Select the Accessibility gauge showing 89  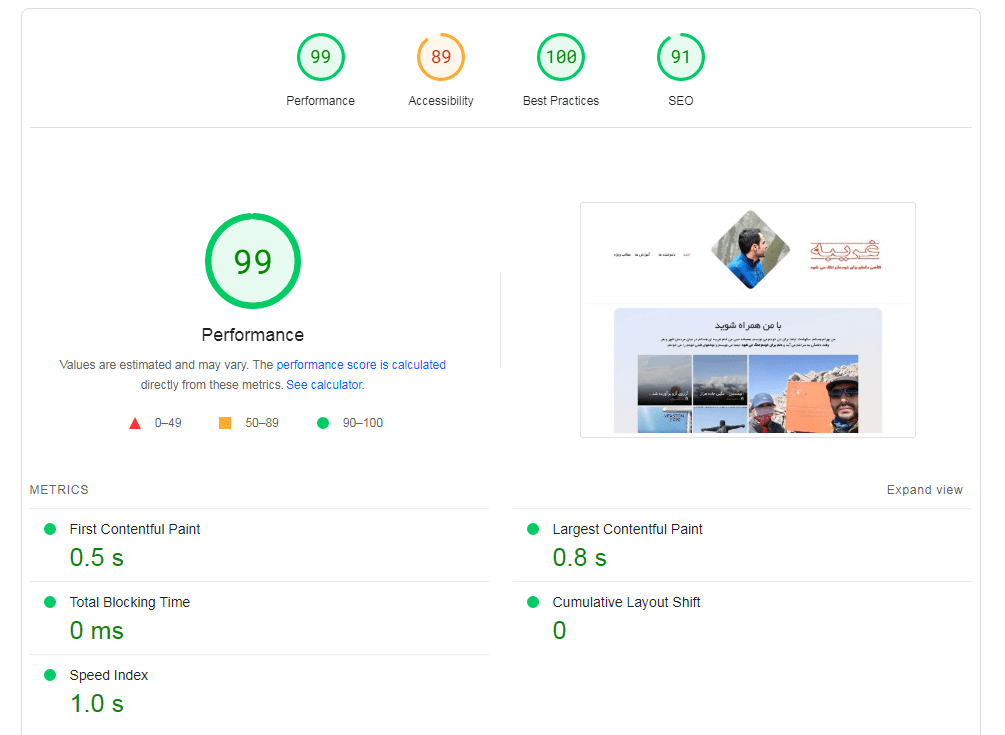pos(440,57)
